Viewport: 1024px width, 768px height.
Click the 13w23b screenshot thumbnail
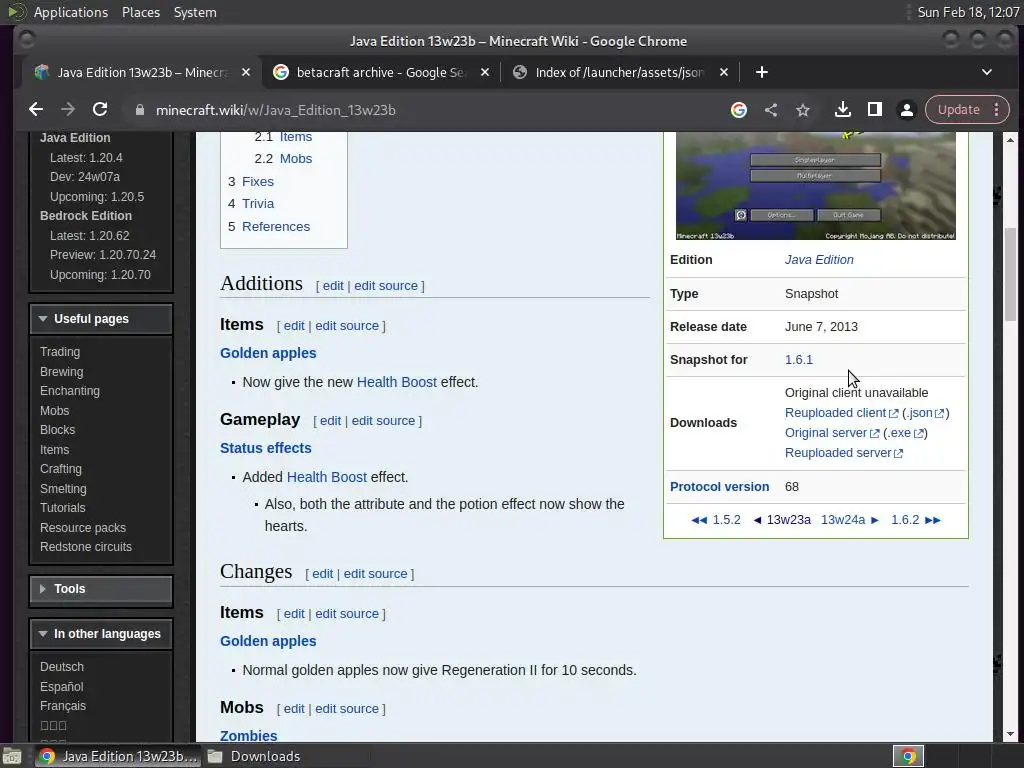coord(816,185)
